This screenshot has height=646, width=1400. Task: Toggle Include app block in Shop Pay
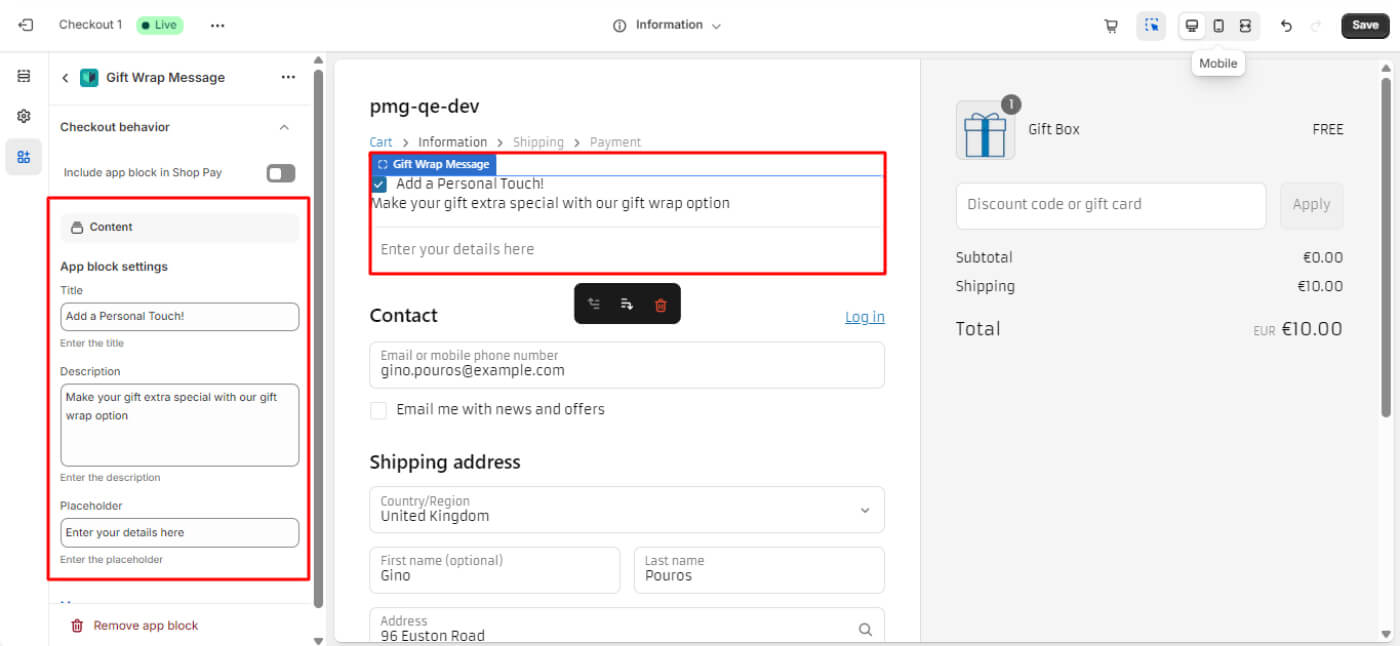click(x=281, y=173)
